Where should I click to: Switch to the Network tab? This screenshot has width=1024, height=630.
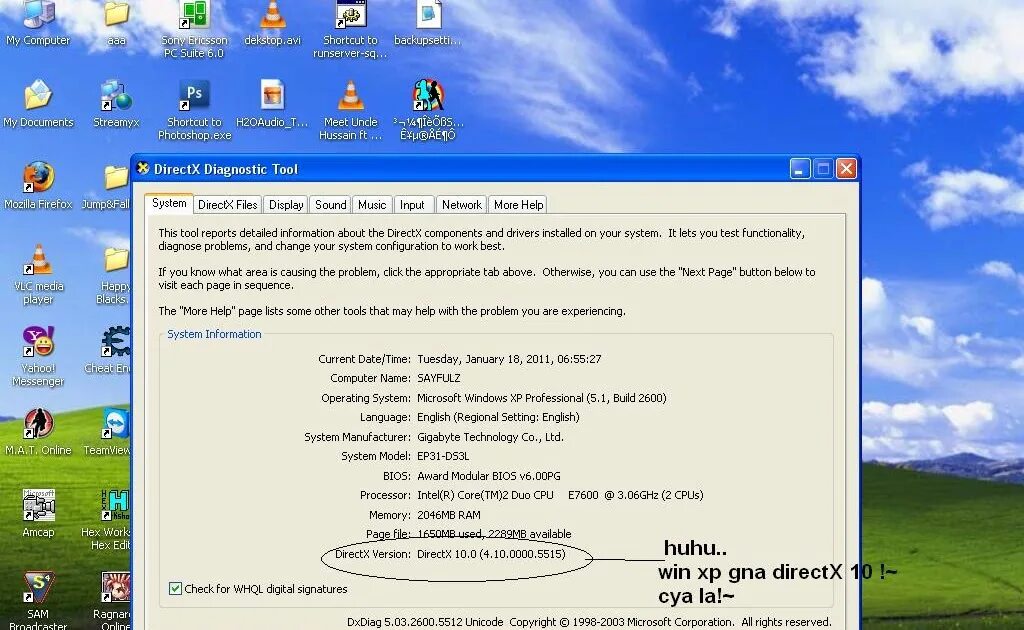point(462,205)
